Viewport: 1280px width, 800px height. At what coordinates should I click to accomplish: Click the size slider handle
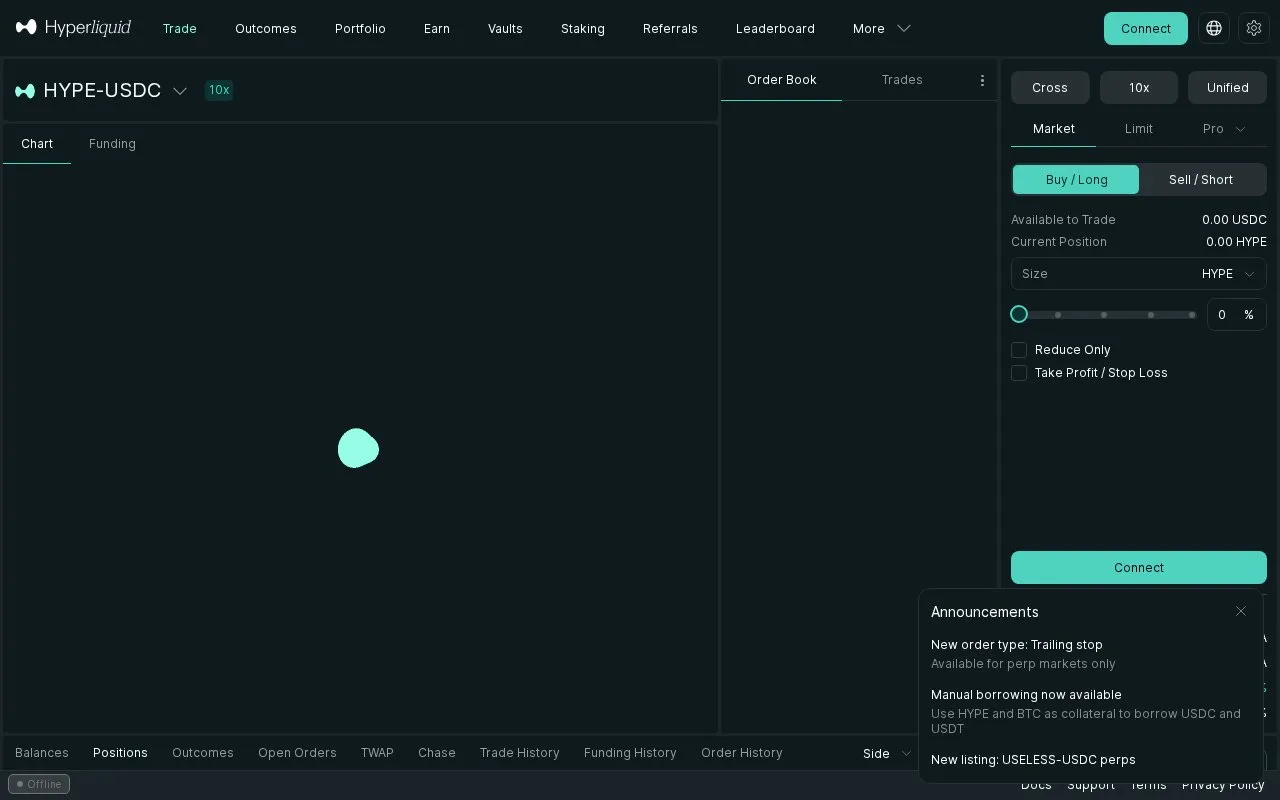tap(1019, 314)
